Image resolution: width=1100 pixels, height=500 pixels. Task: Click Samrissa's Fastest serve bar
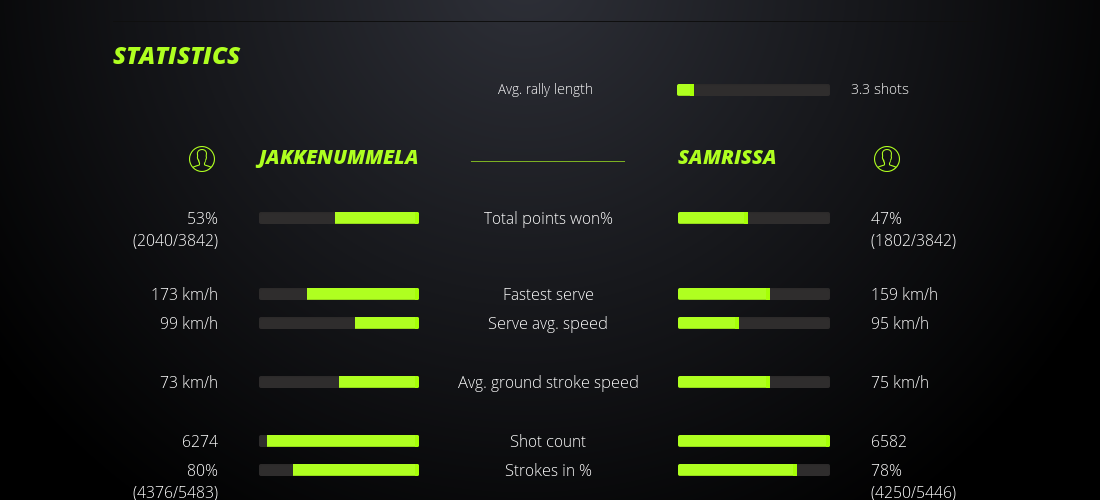click(x=753, y=294)
